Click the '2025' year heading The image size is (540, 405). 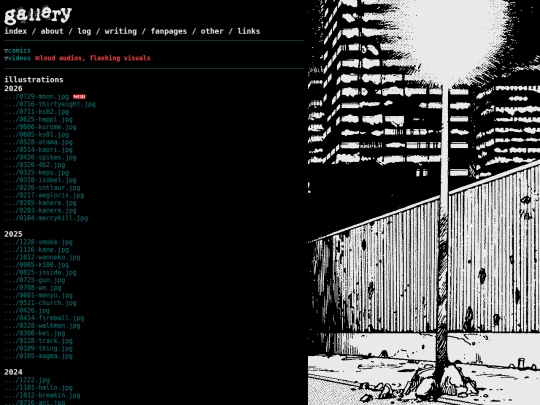coord(13,234)
